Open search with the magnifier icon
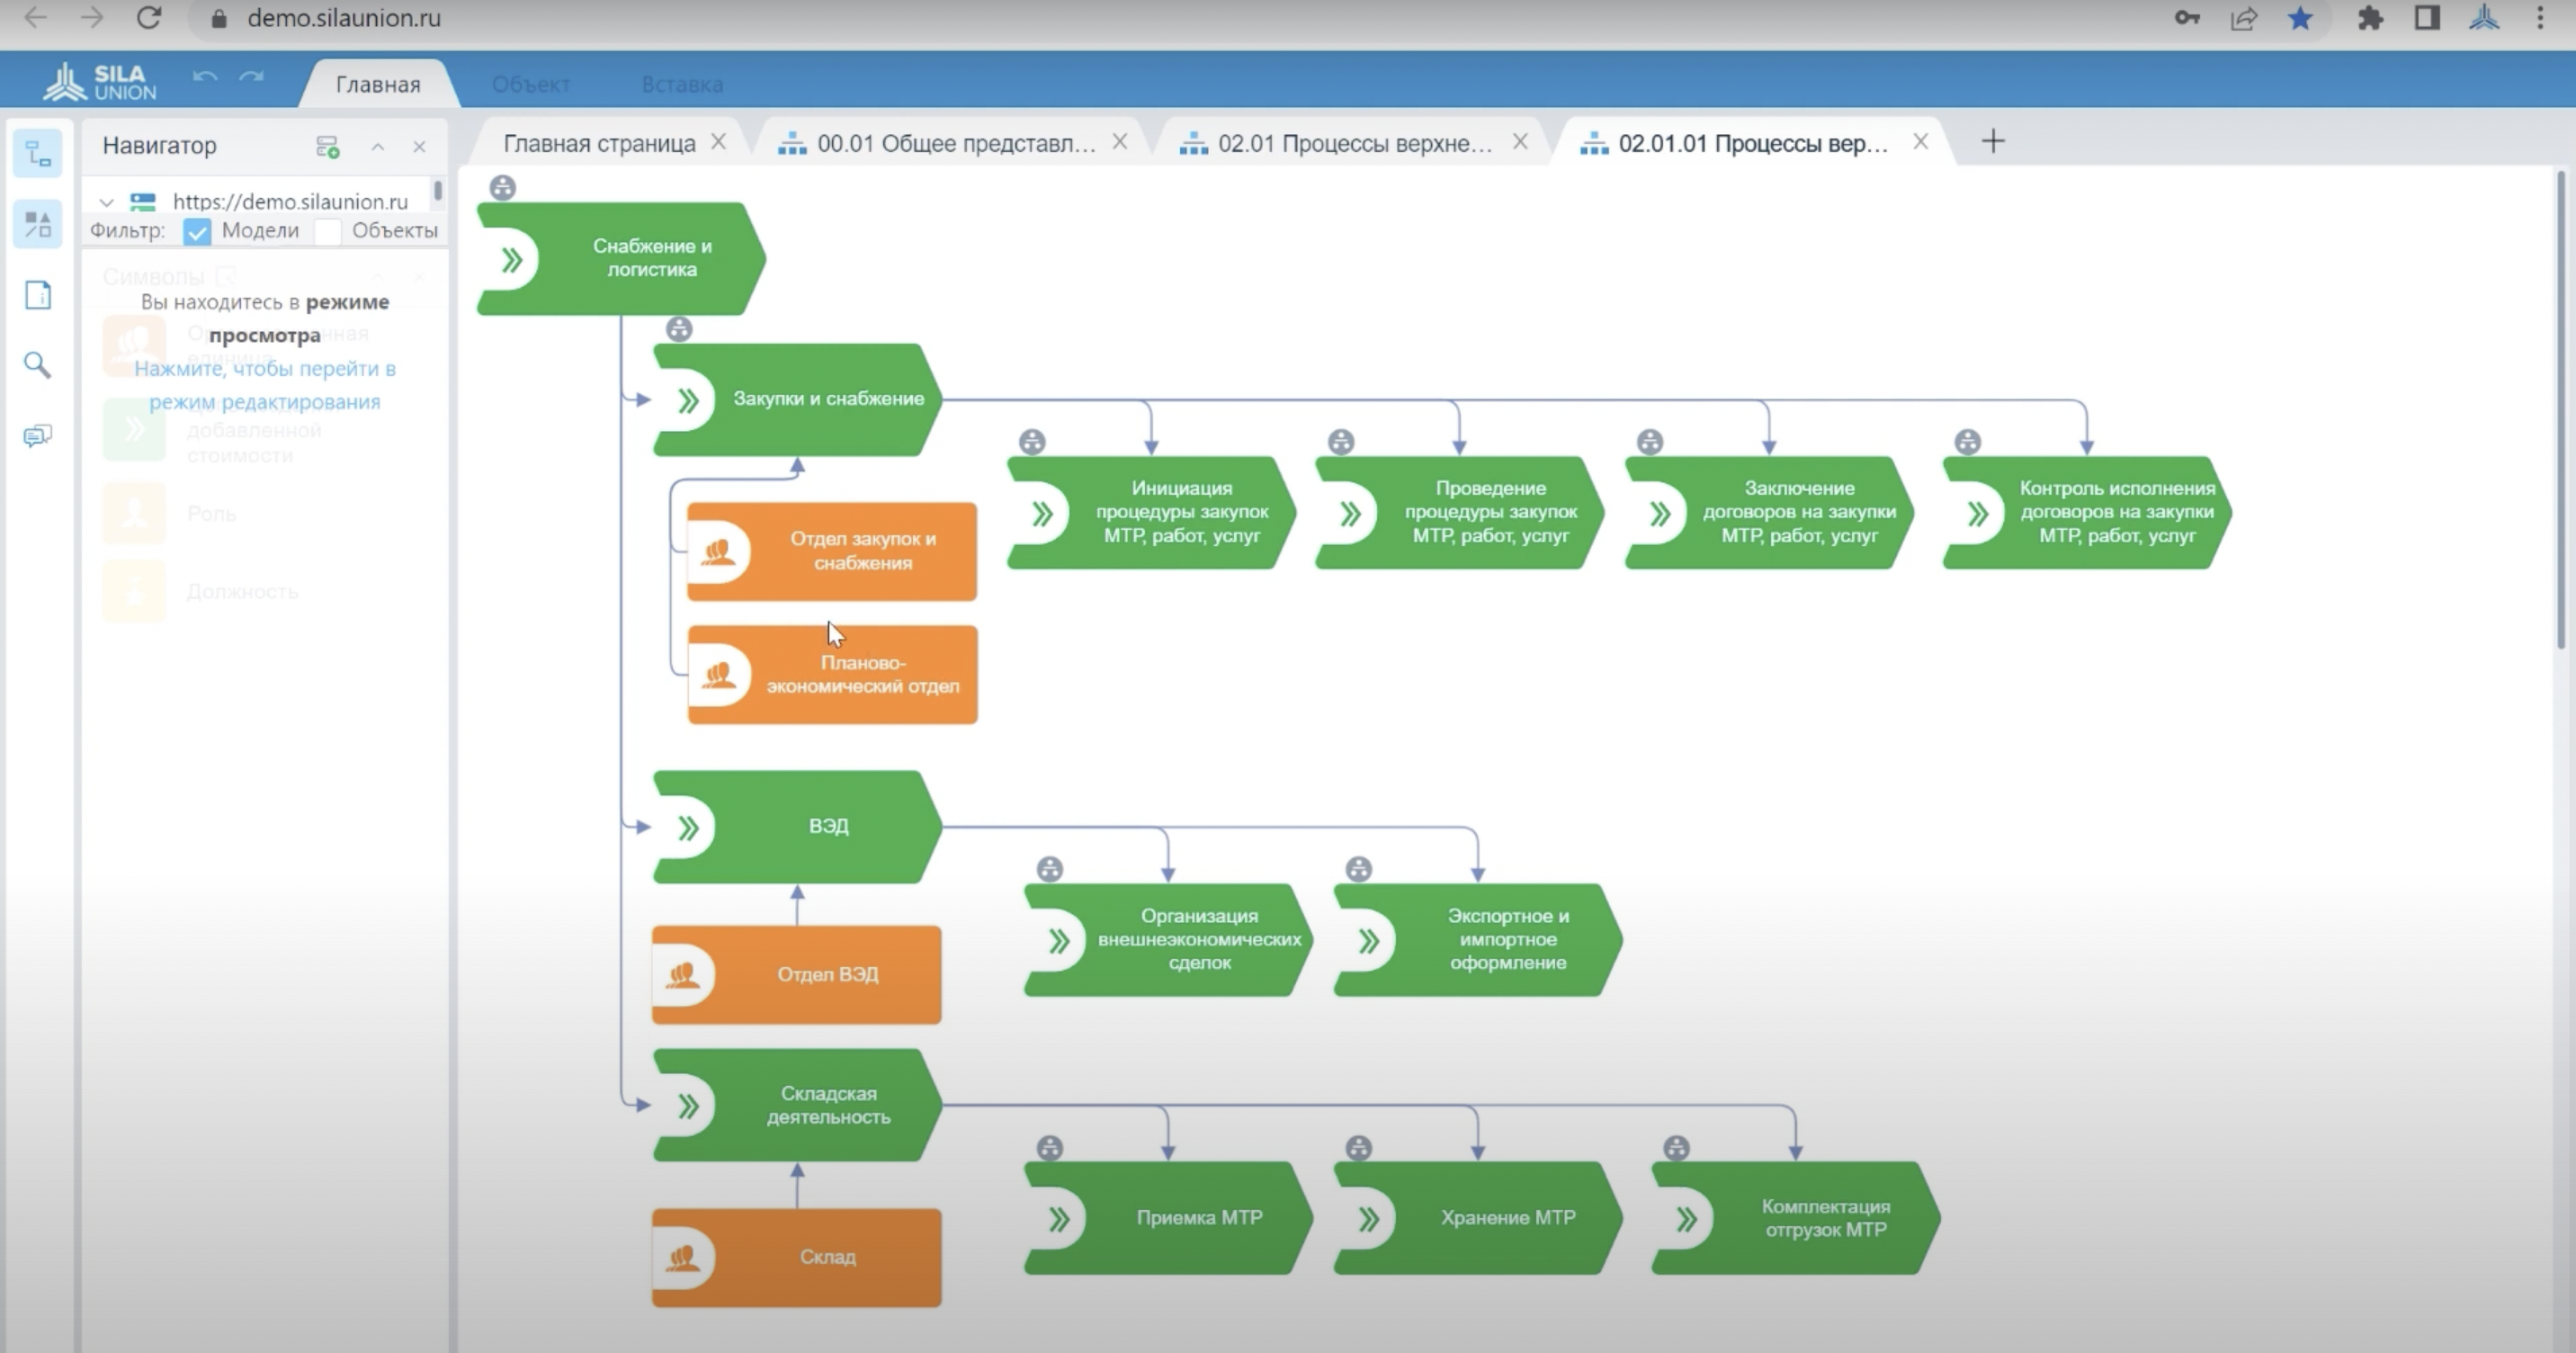Viewport: 2576px width, 1353px height. [x=38, y=365]
